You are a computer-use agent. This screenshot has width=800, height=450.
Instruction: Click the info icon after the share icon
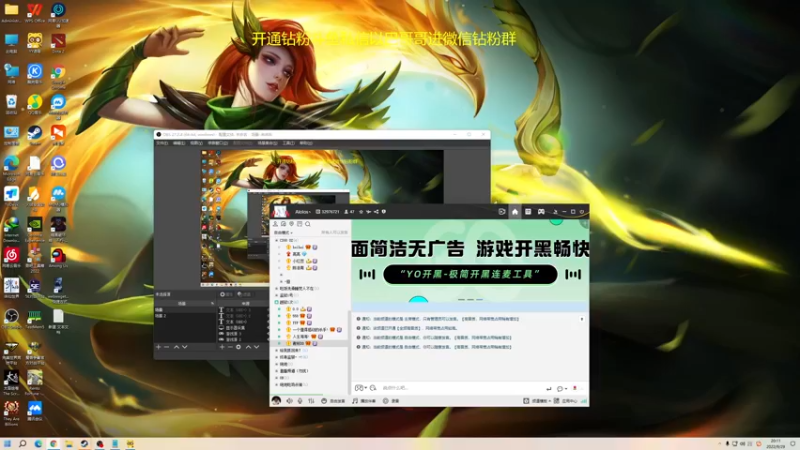[384, 212]
